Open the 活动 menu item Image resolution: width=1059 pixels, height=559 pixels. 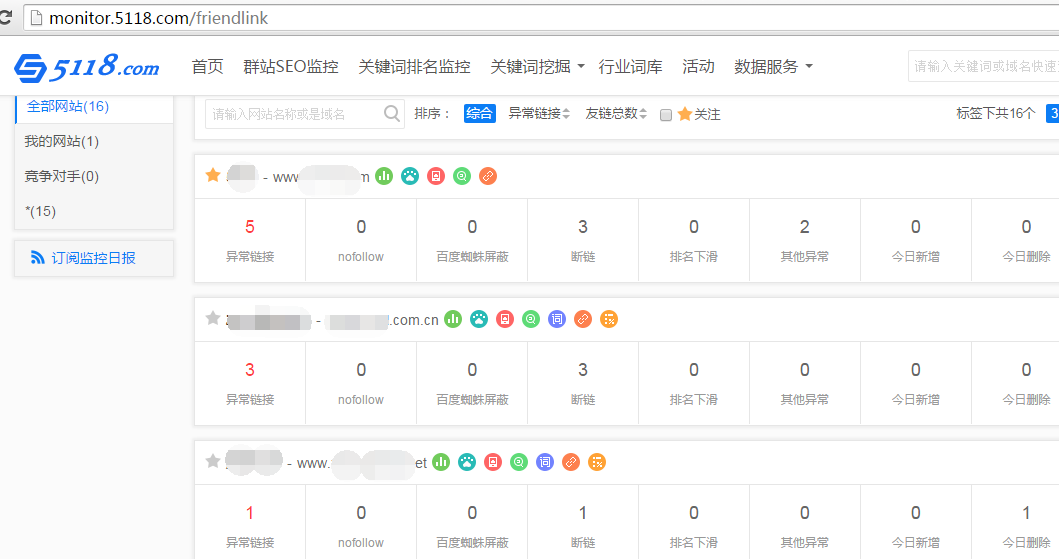tap(698, 67)
